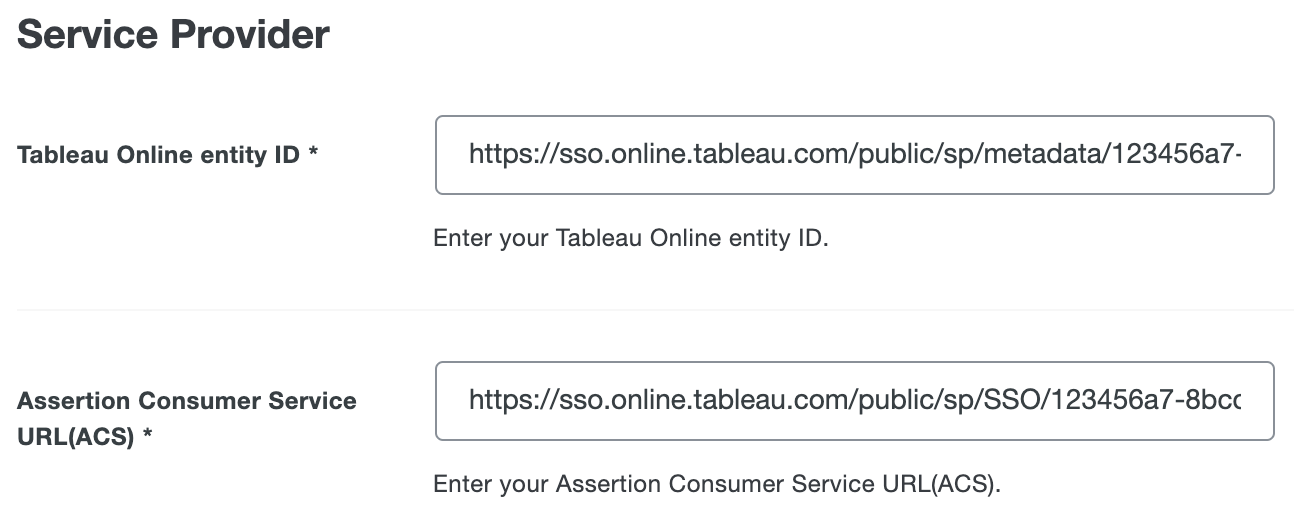Click 'Enter your Assertion Consumer Service URL(ACS)' hint
This screenshot has width=1294, height=516.
pos(716,485)
